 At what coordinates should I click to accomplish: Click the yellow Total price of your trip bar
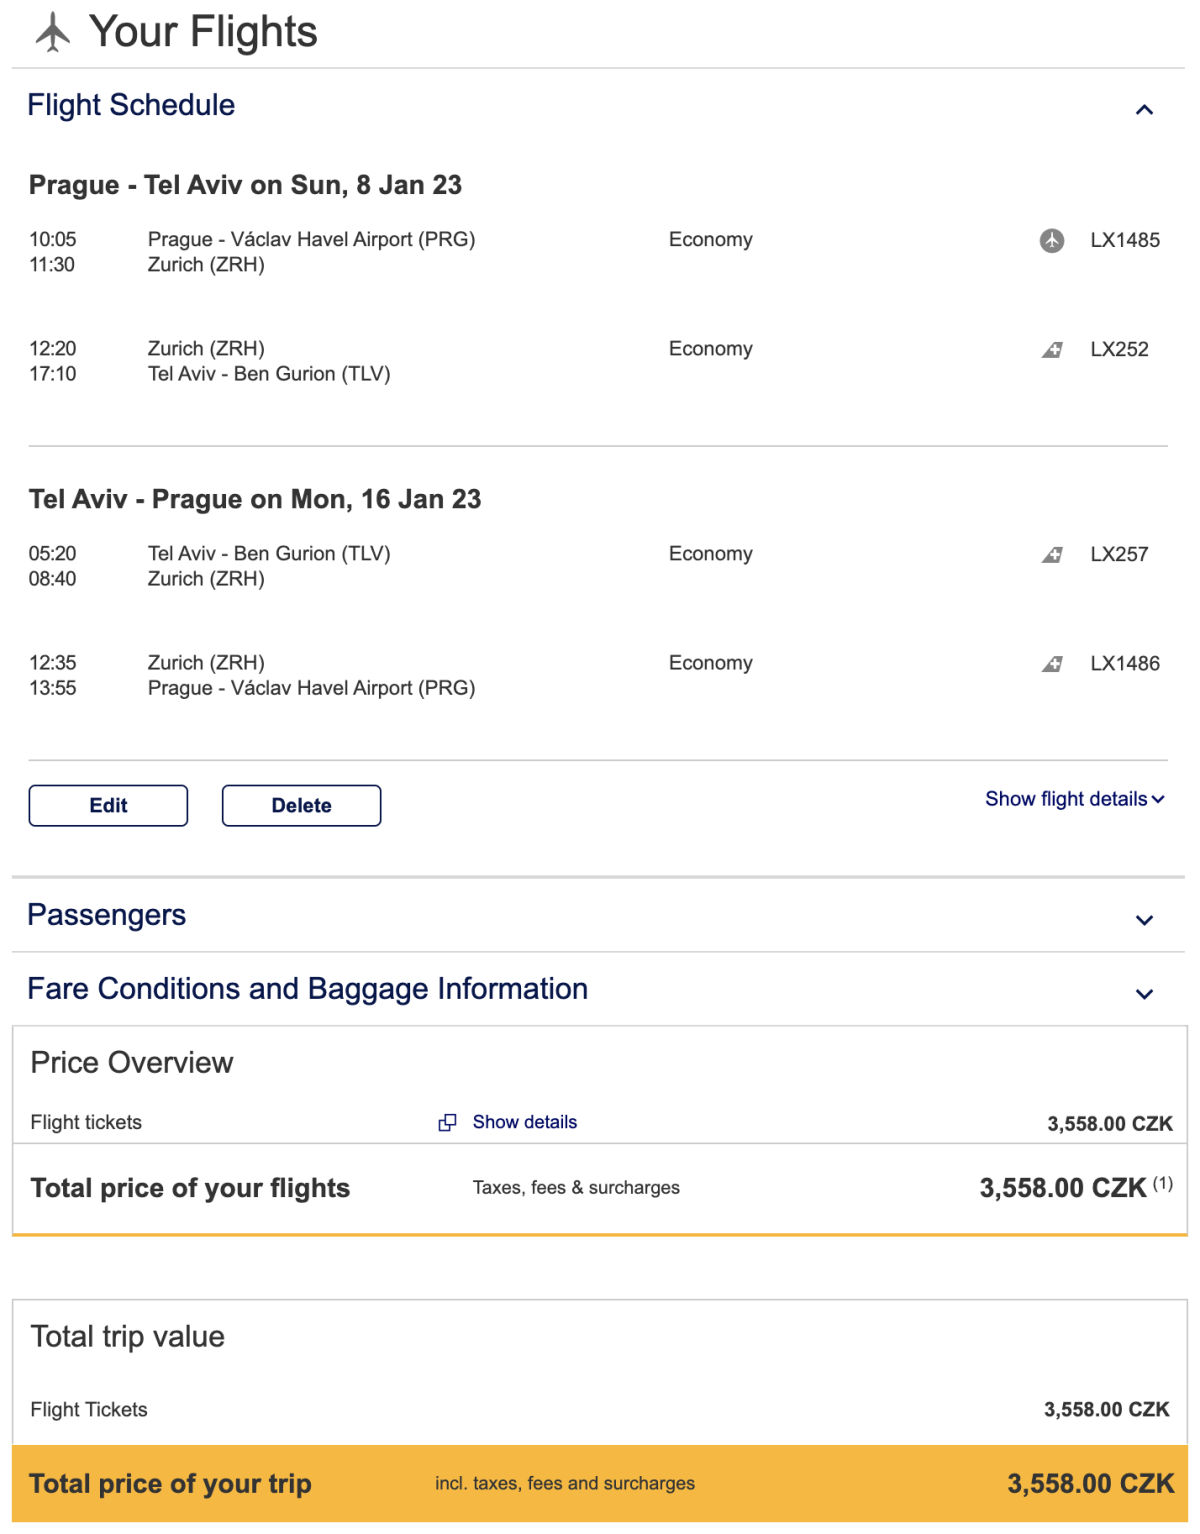(600, 1483)
